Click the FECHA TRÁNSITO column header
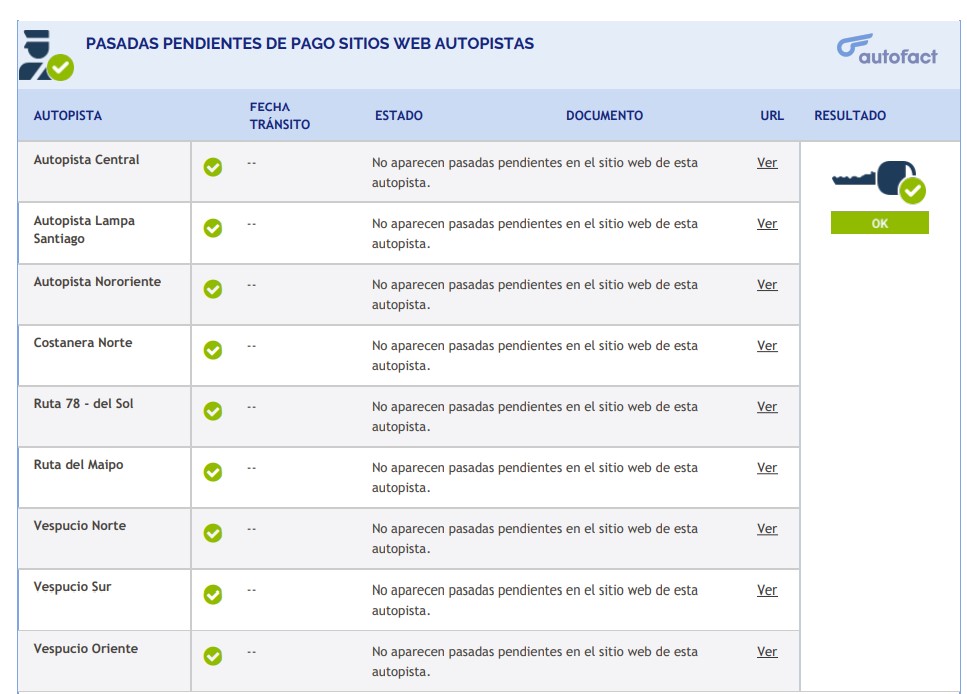This screenshot has height=694, width=967. coord(280,116)
